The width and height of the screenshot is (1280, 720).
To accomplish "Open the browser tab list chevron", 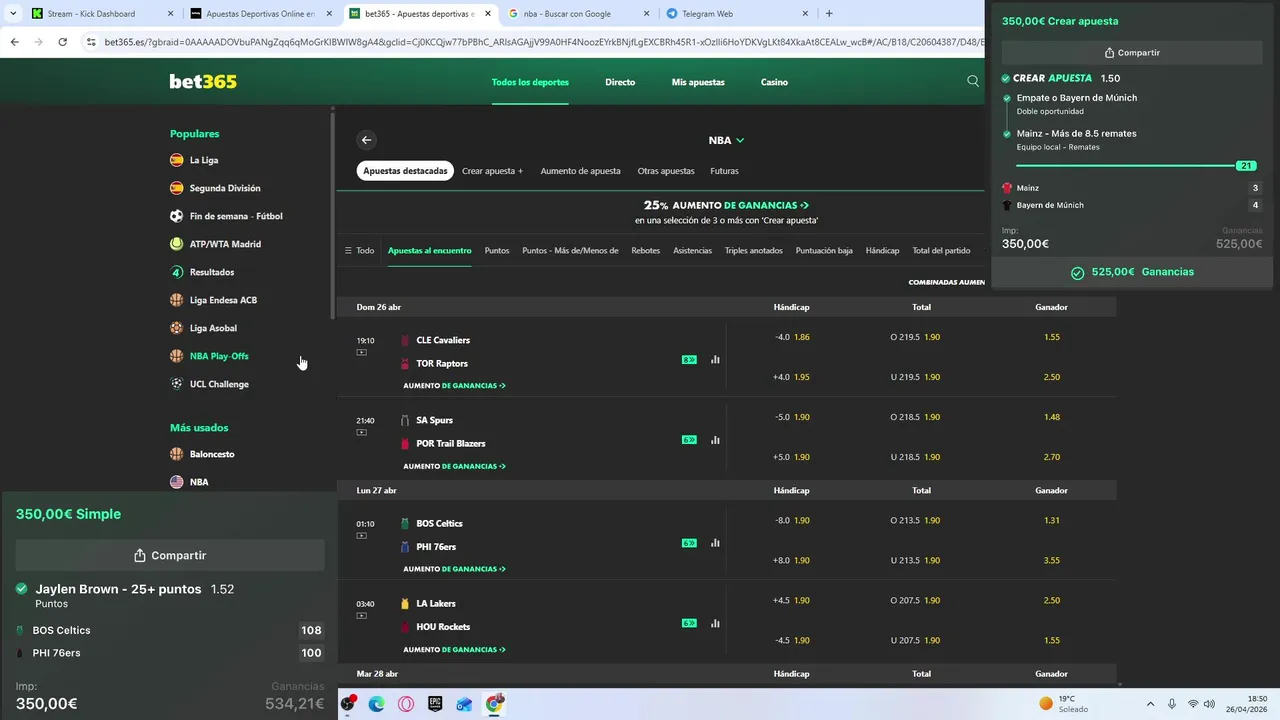I will [x=12, y=14].
